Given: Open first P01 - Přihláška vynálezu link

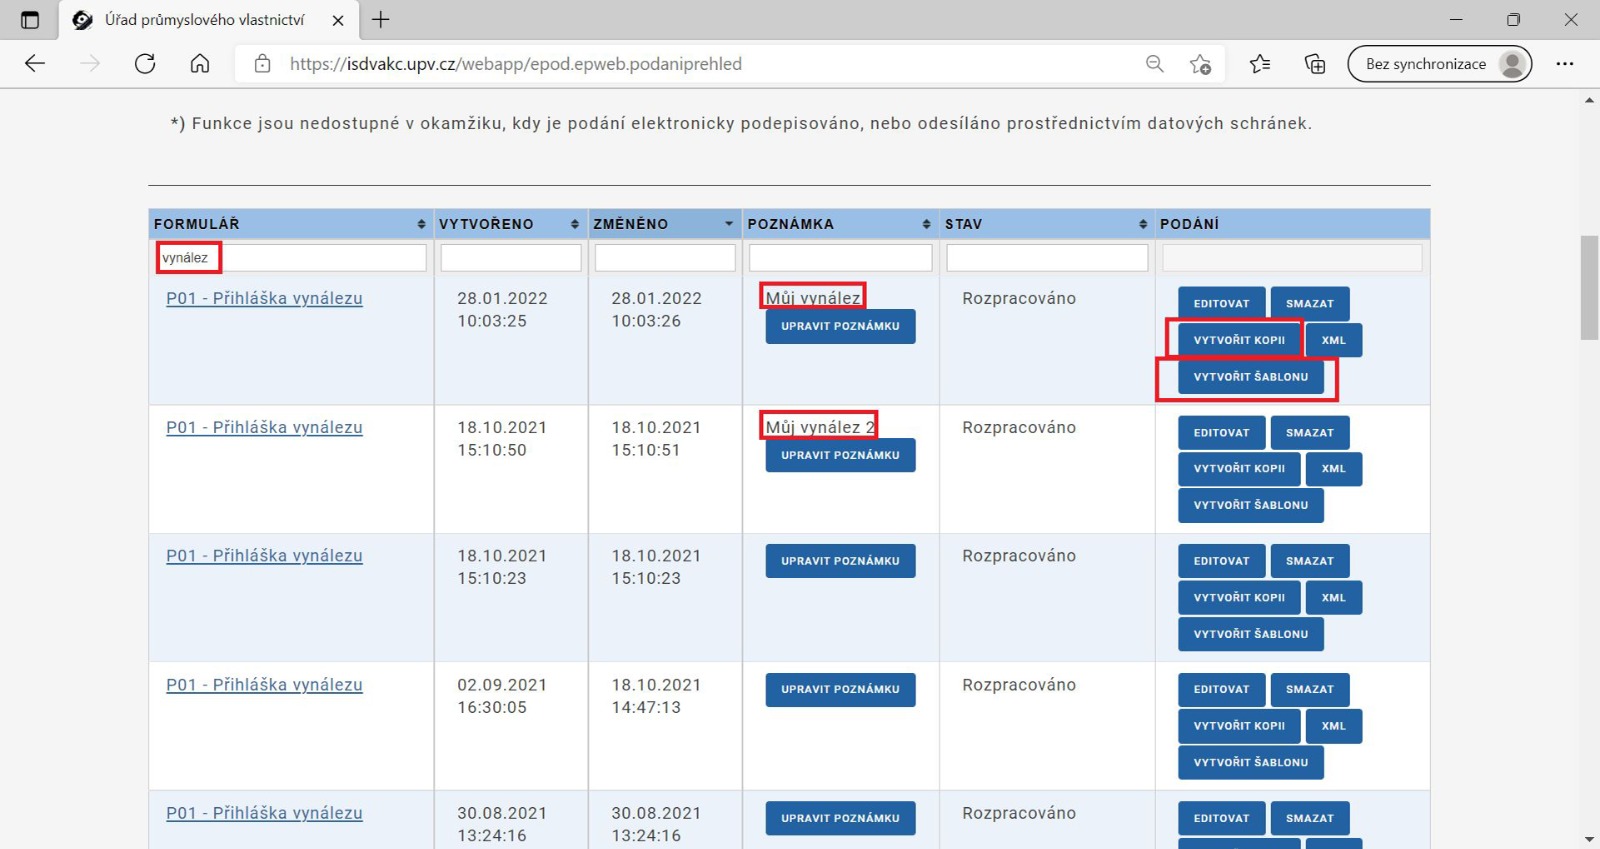Looking at the screenshot, I should click(x=264, y=298).
